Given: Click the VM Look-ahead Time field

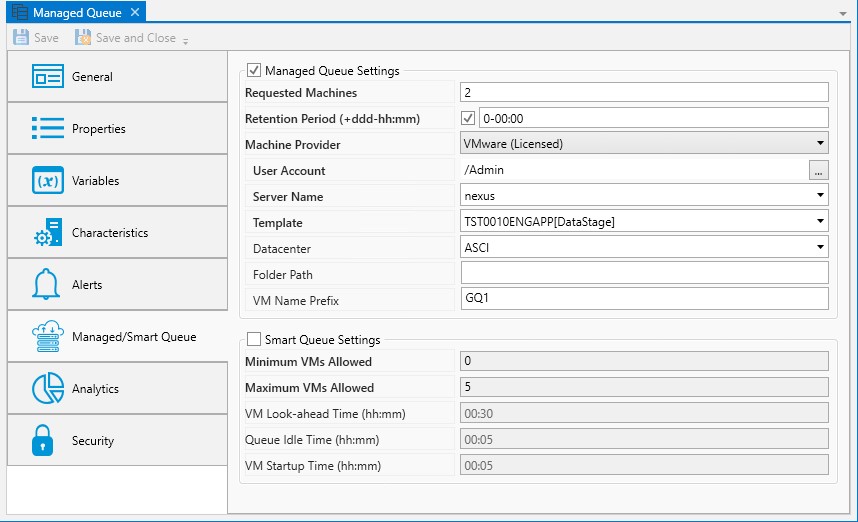Looking at the screenshot, I should click(644, 413).
